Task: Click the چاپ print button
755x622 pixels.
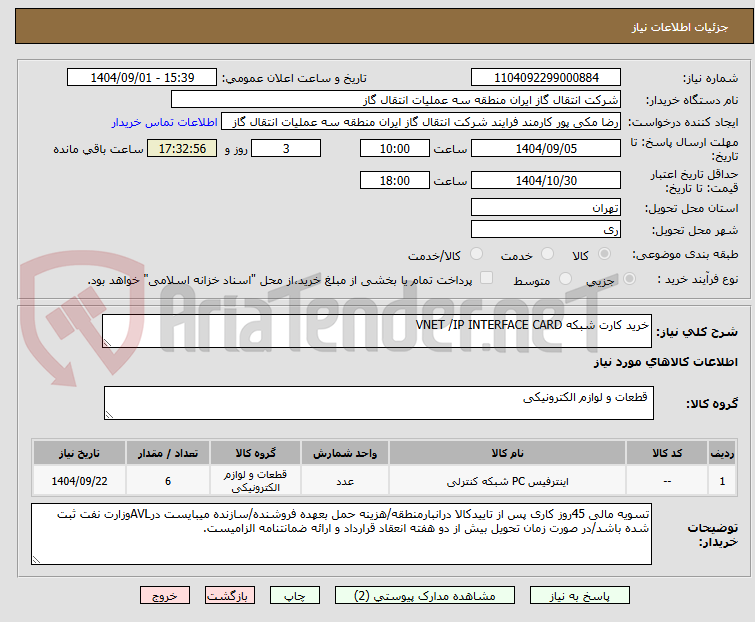Action: 295,596
